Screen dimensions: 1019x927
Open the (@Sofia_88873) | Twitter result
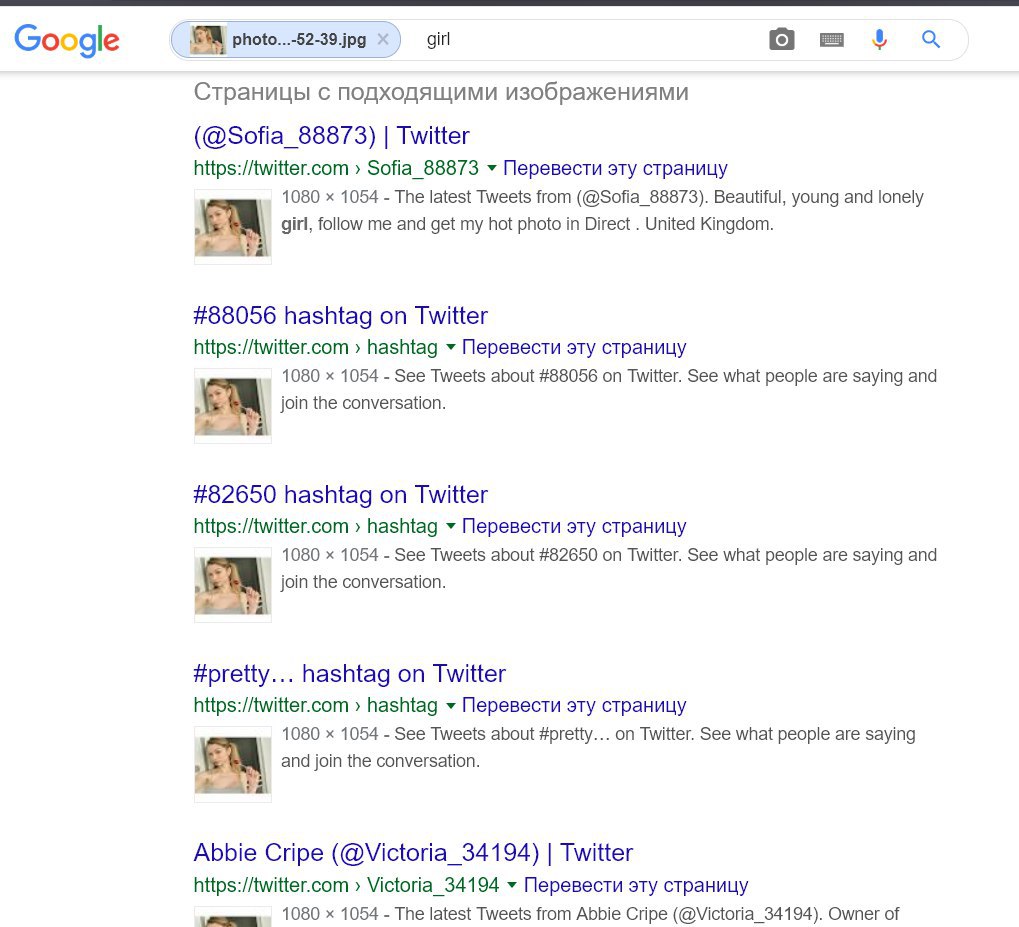pos(331,136)
